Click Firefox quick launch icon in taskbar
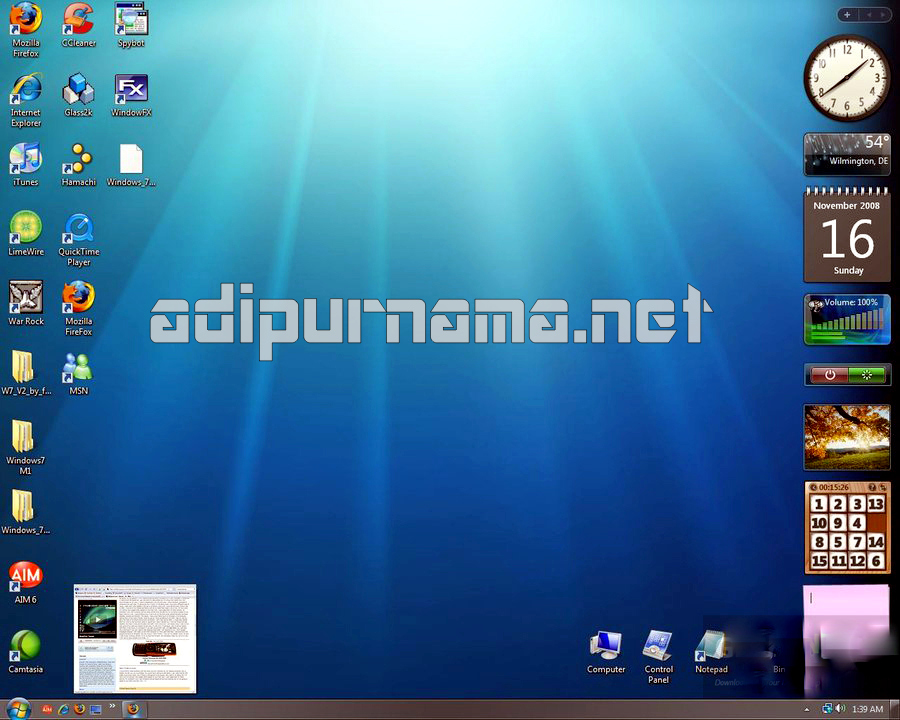The height and width of the screenshot is (720, 900). tap(79, 709)
